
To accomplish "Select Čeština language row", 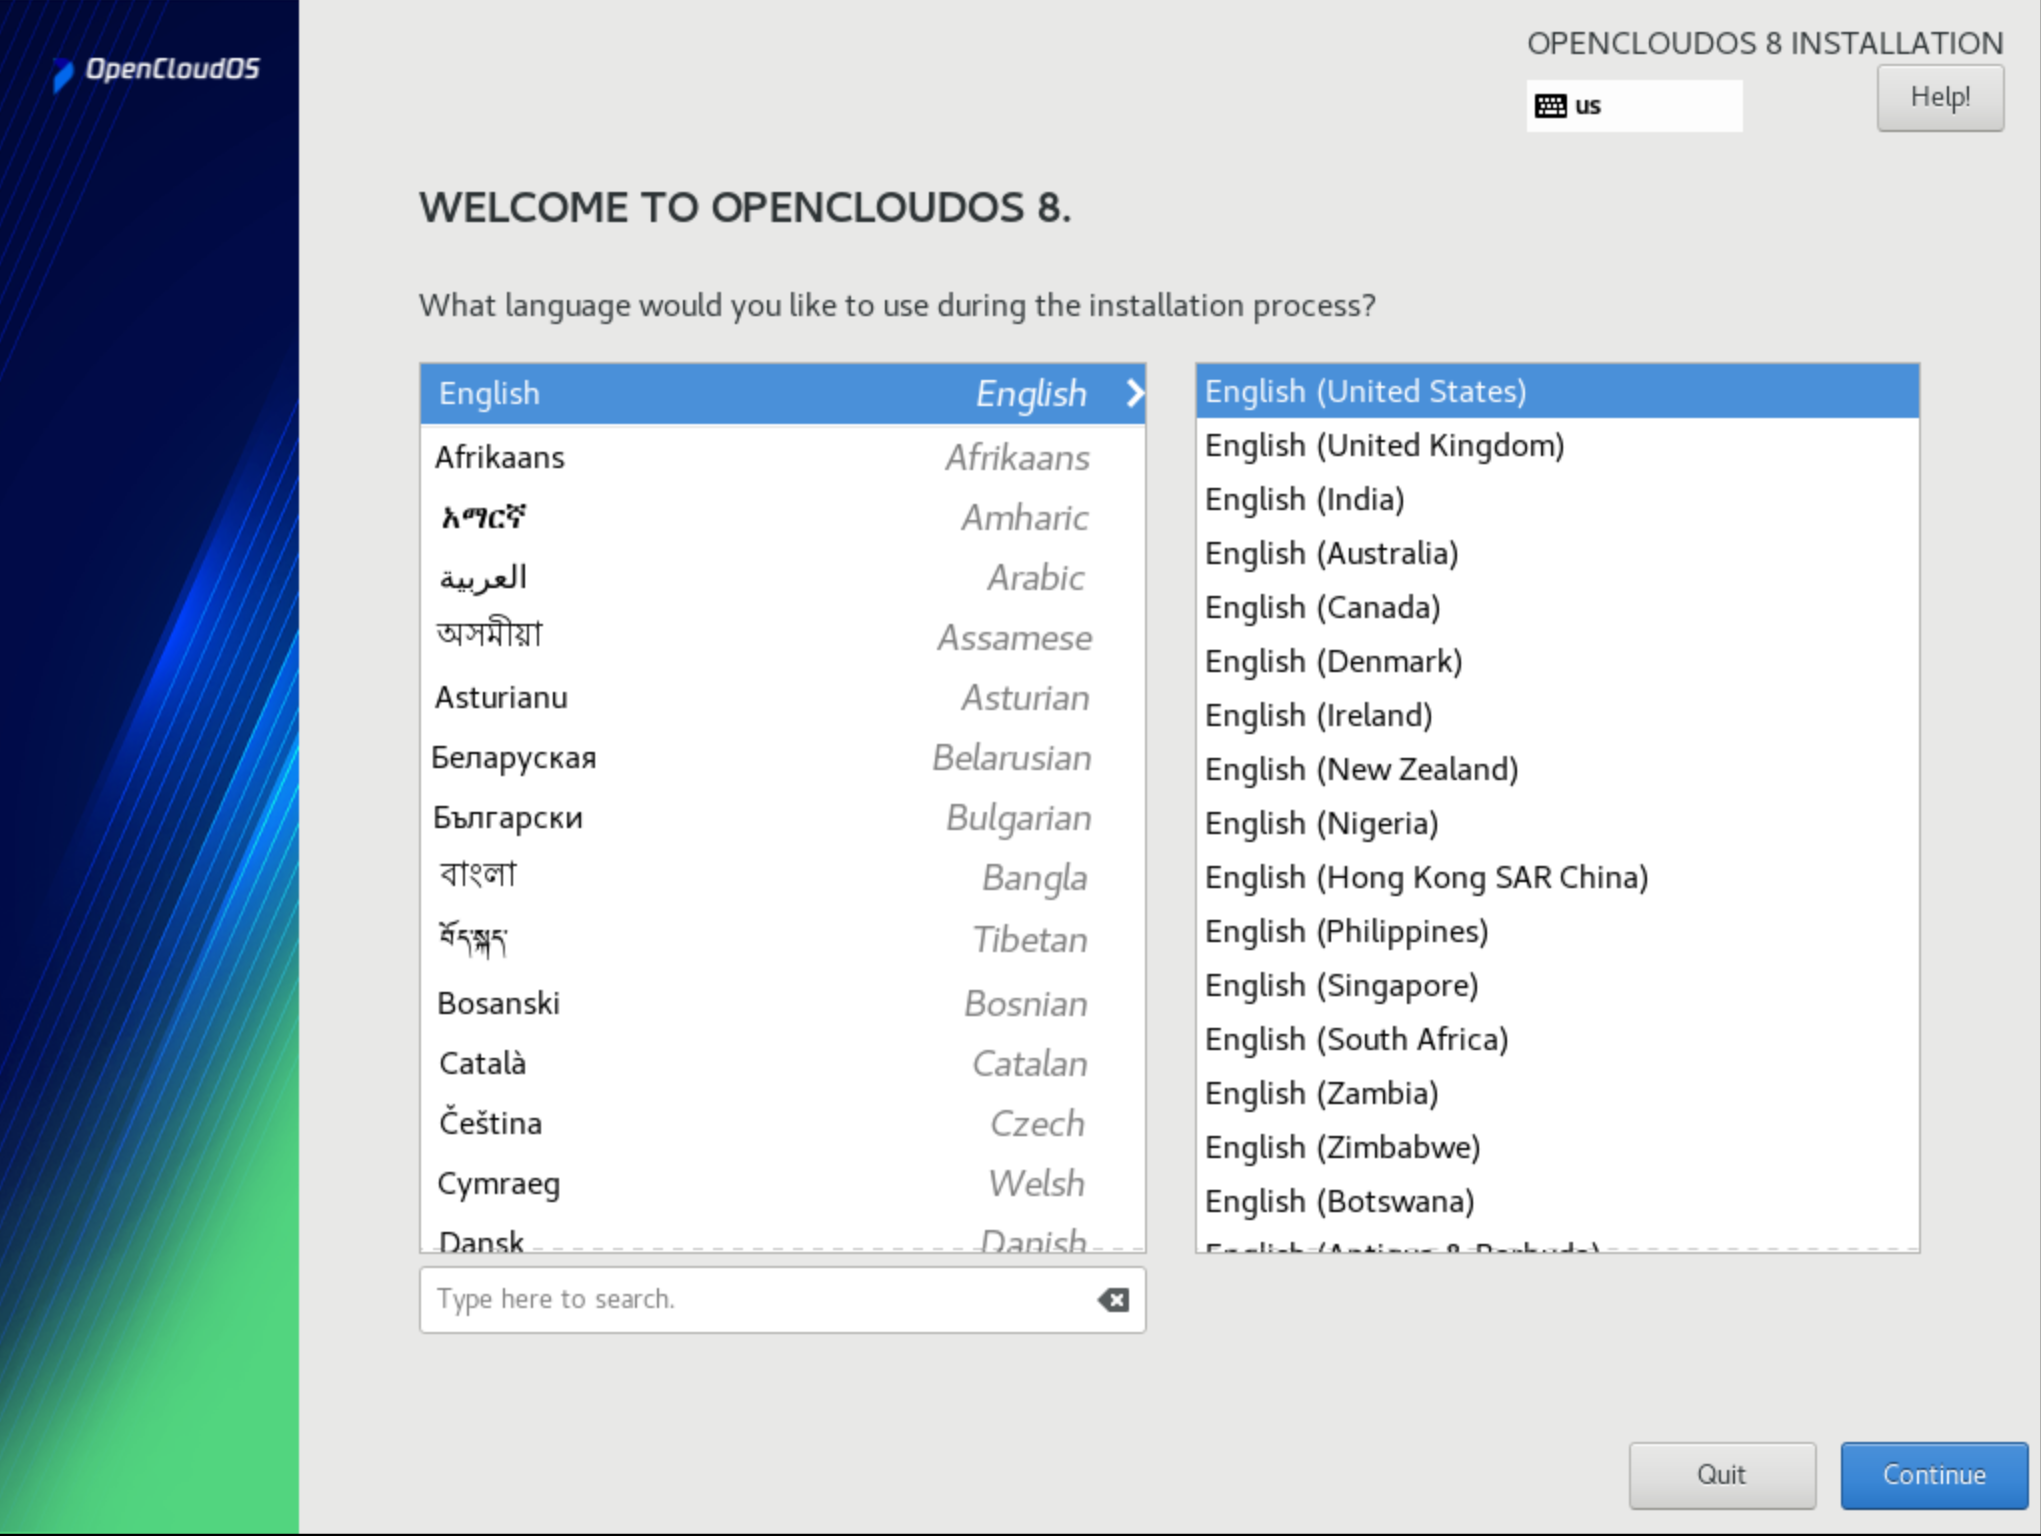I will 782,1123.
